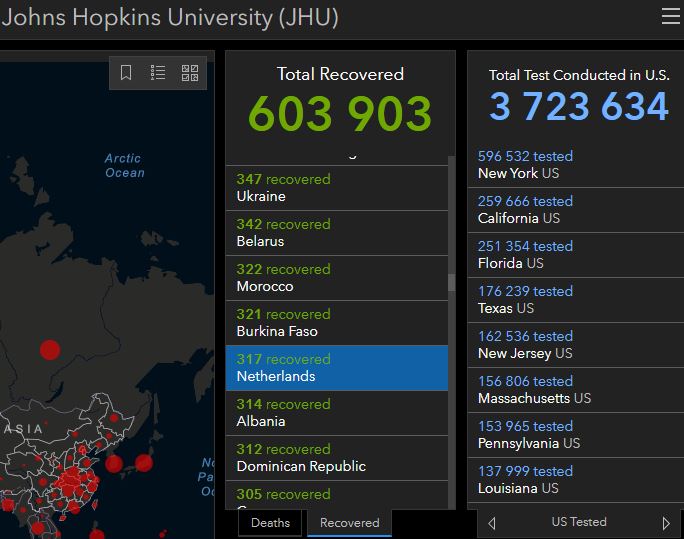Select the California US tested row
The width and height of the screenshot is (684, 539).
pyautogui.click(x=576, y=210)
